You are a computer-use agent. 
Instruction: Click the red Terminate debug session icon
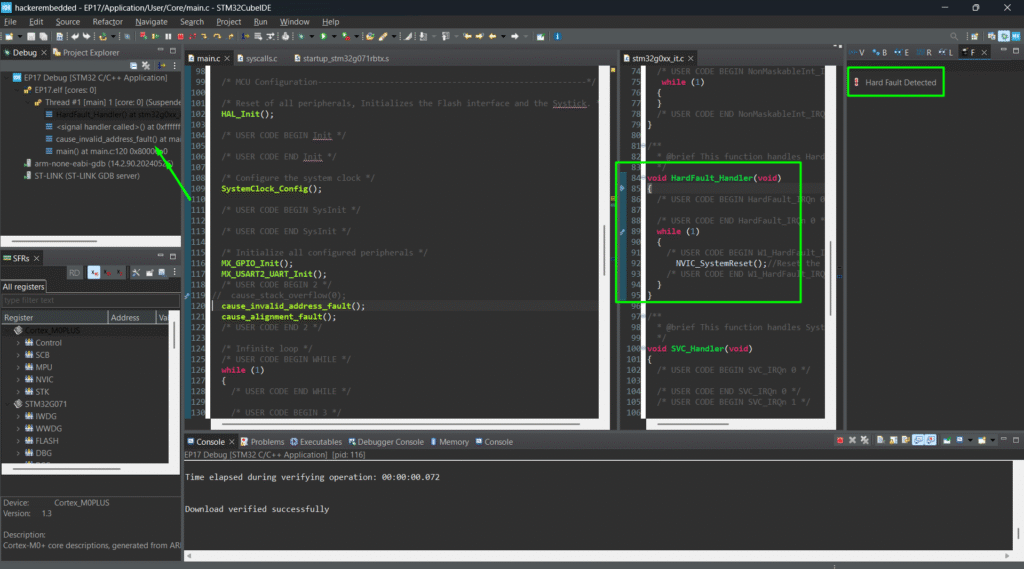tap(179, 36)
